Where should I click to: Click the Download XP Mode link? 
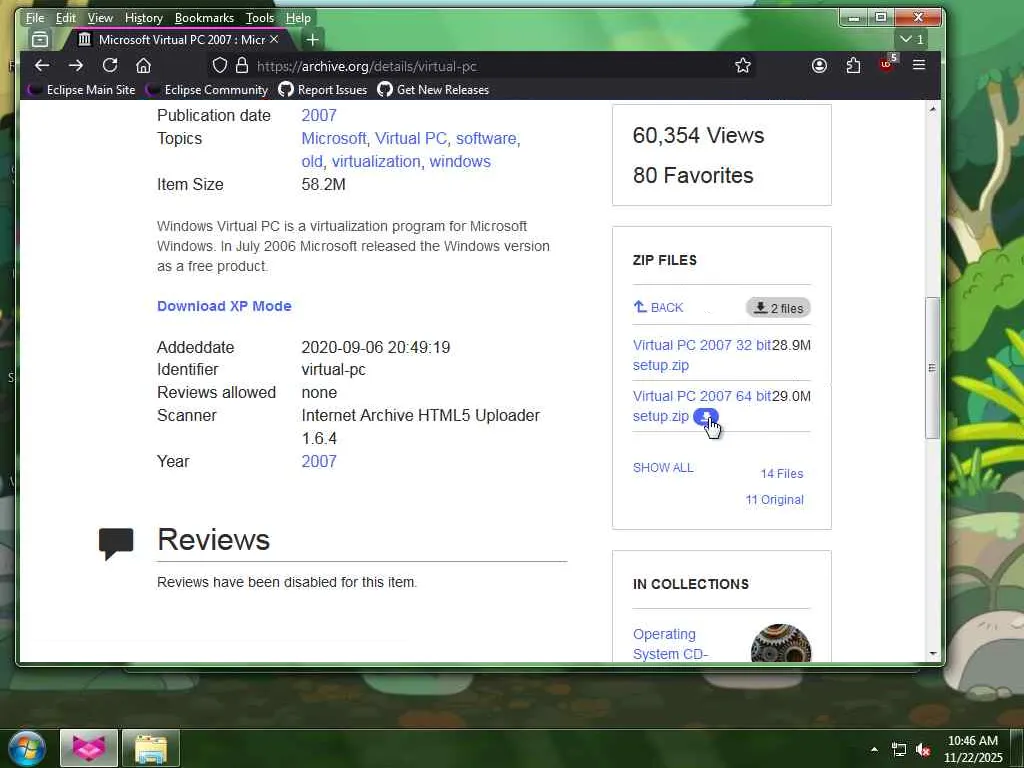click(x=224, y=306)
